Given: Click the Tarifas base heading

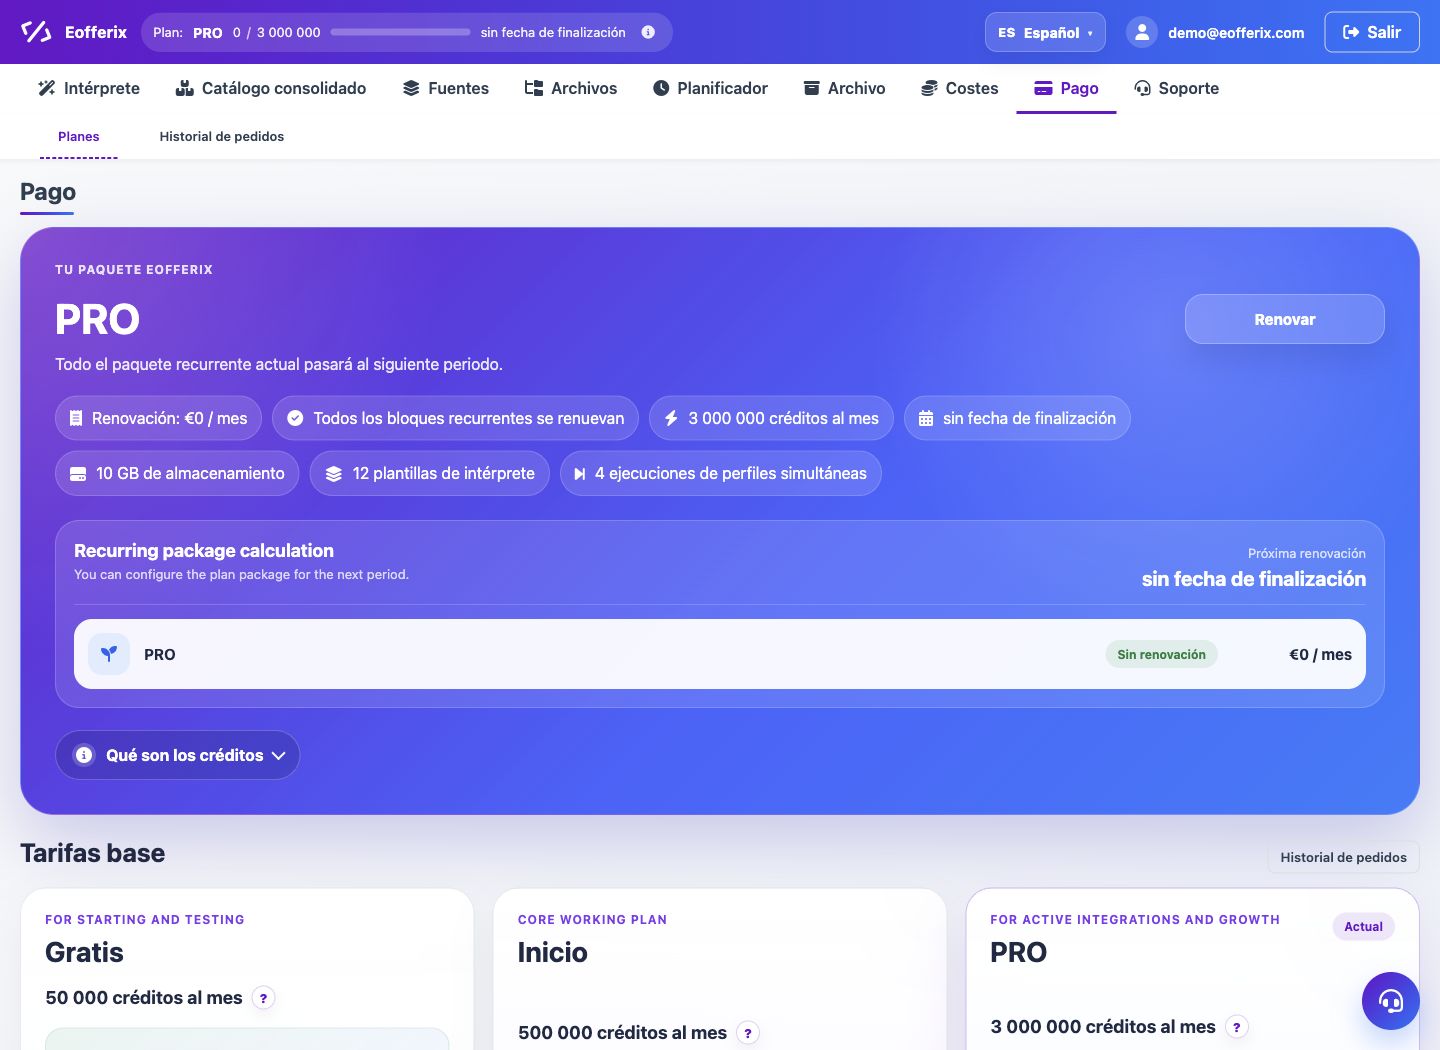Looking at the screenshot, I should [x=93, y=853].
